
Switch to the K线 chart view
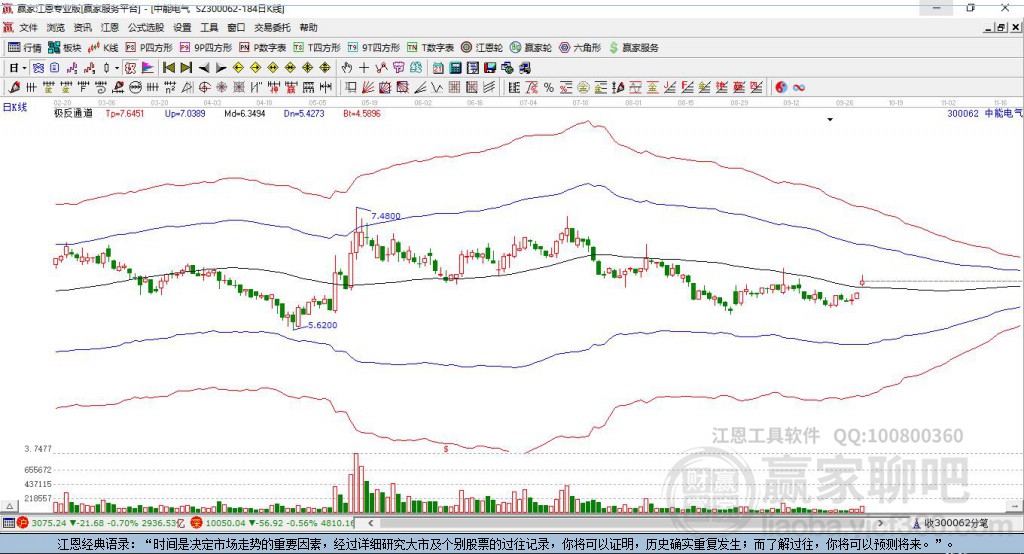click(103, 48)
